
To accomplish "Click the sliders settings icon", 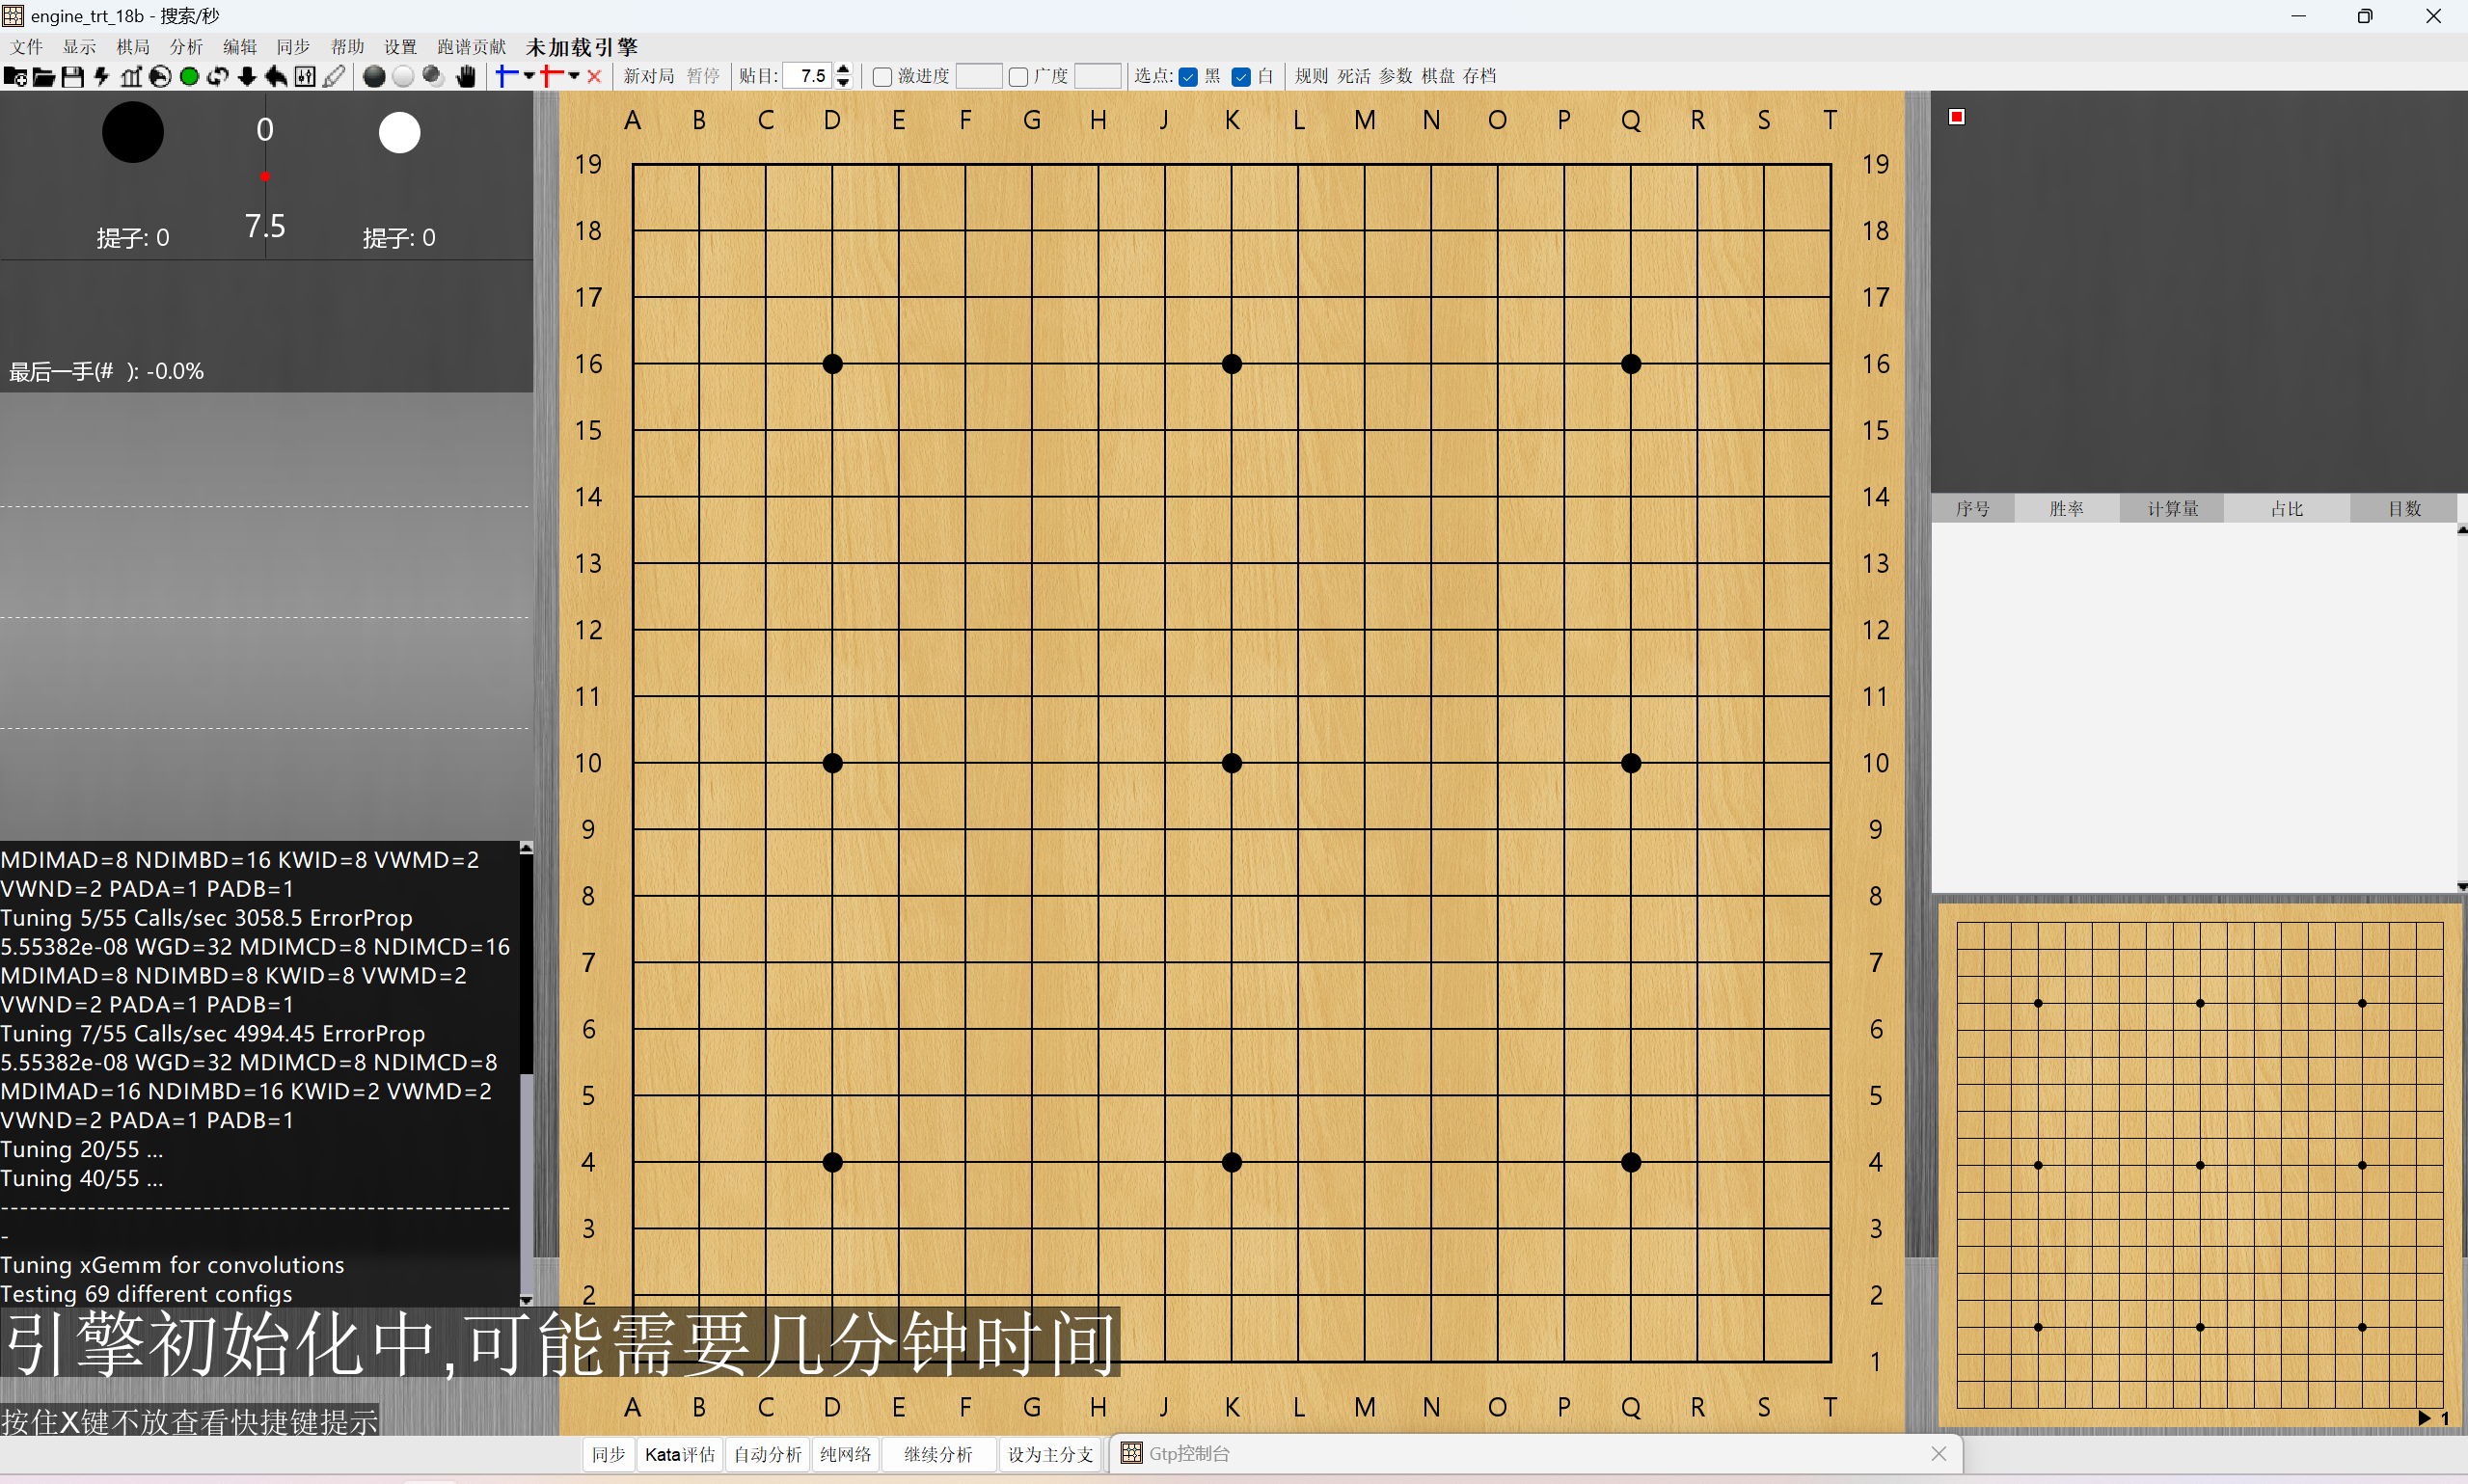I will pos(305,77).
